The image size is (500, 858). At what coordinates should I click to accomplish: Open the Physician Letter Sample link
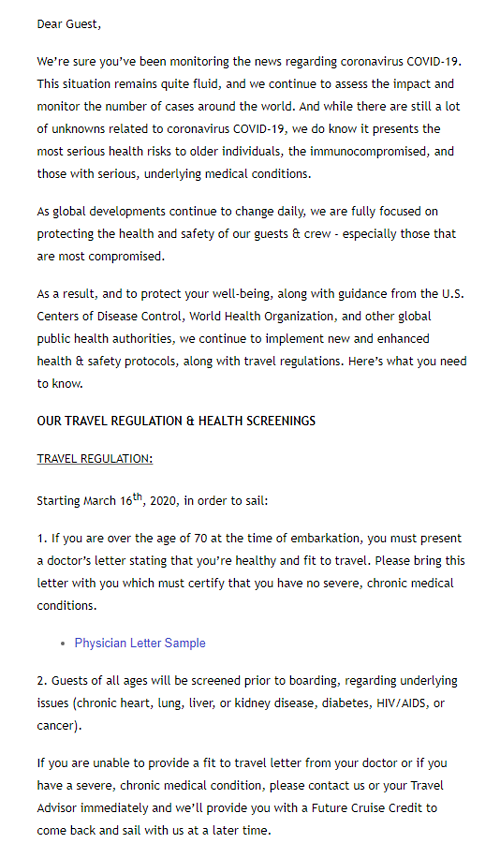pyautogui.click(x=140, y=643)
